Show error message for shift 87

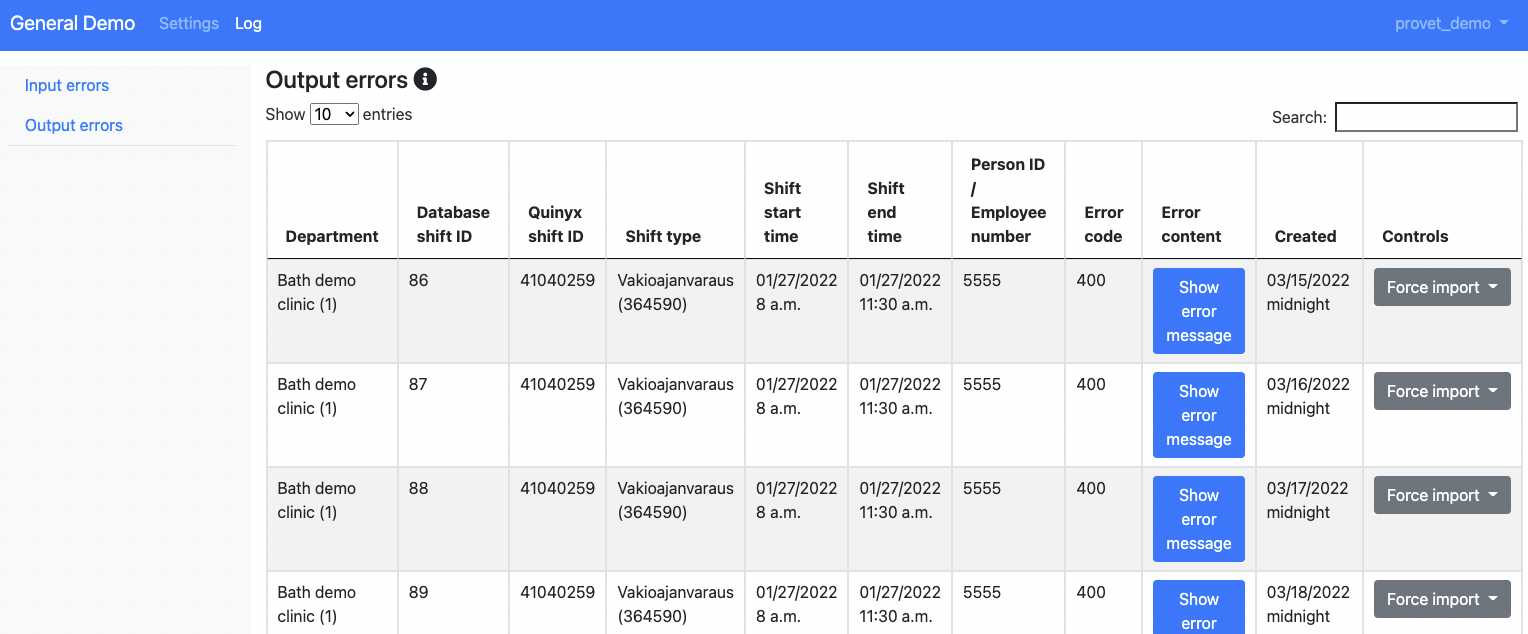(1198, 415)
